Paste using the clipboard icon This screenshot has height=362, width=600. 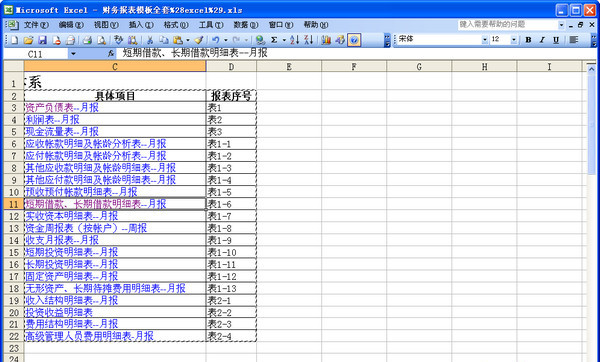click(178, 40)
